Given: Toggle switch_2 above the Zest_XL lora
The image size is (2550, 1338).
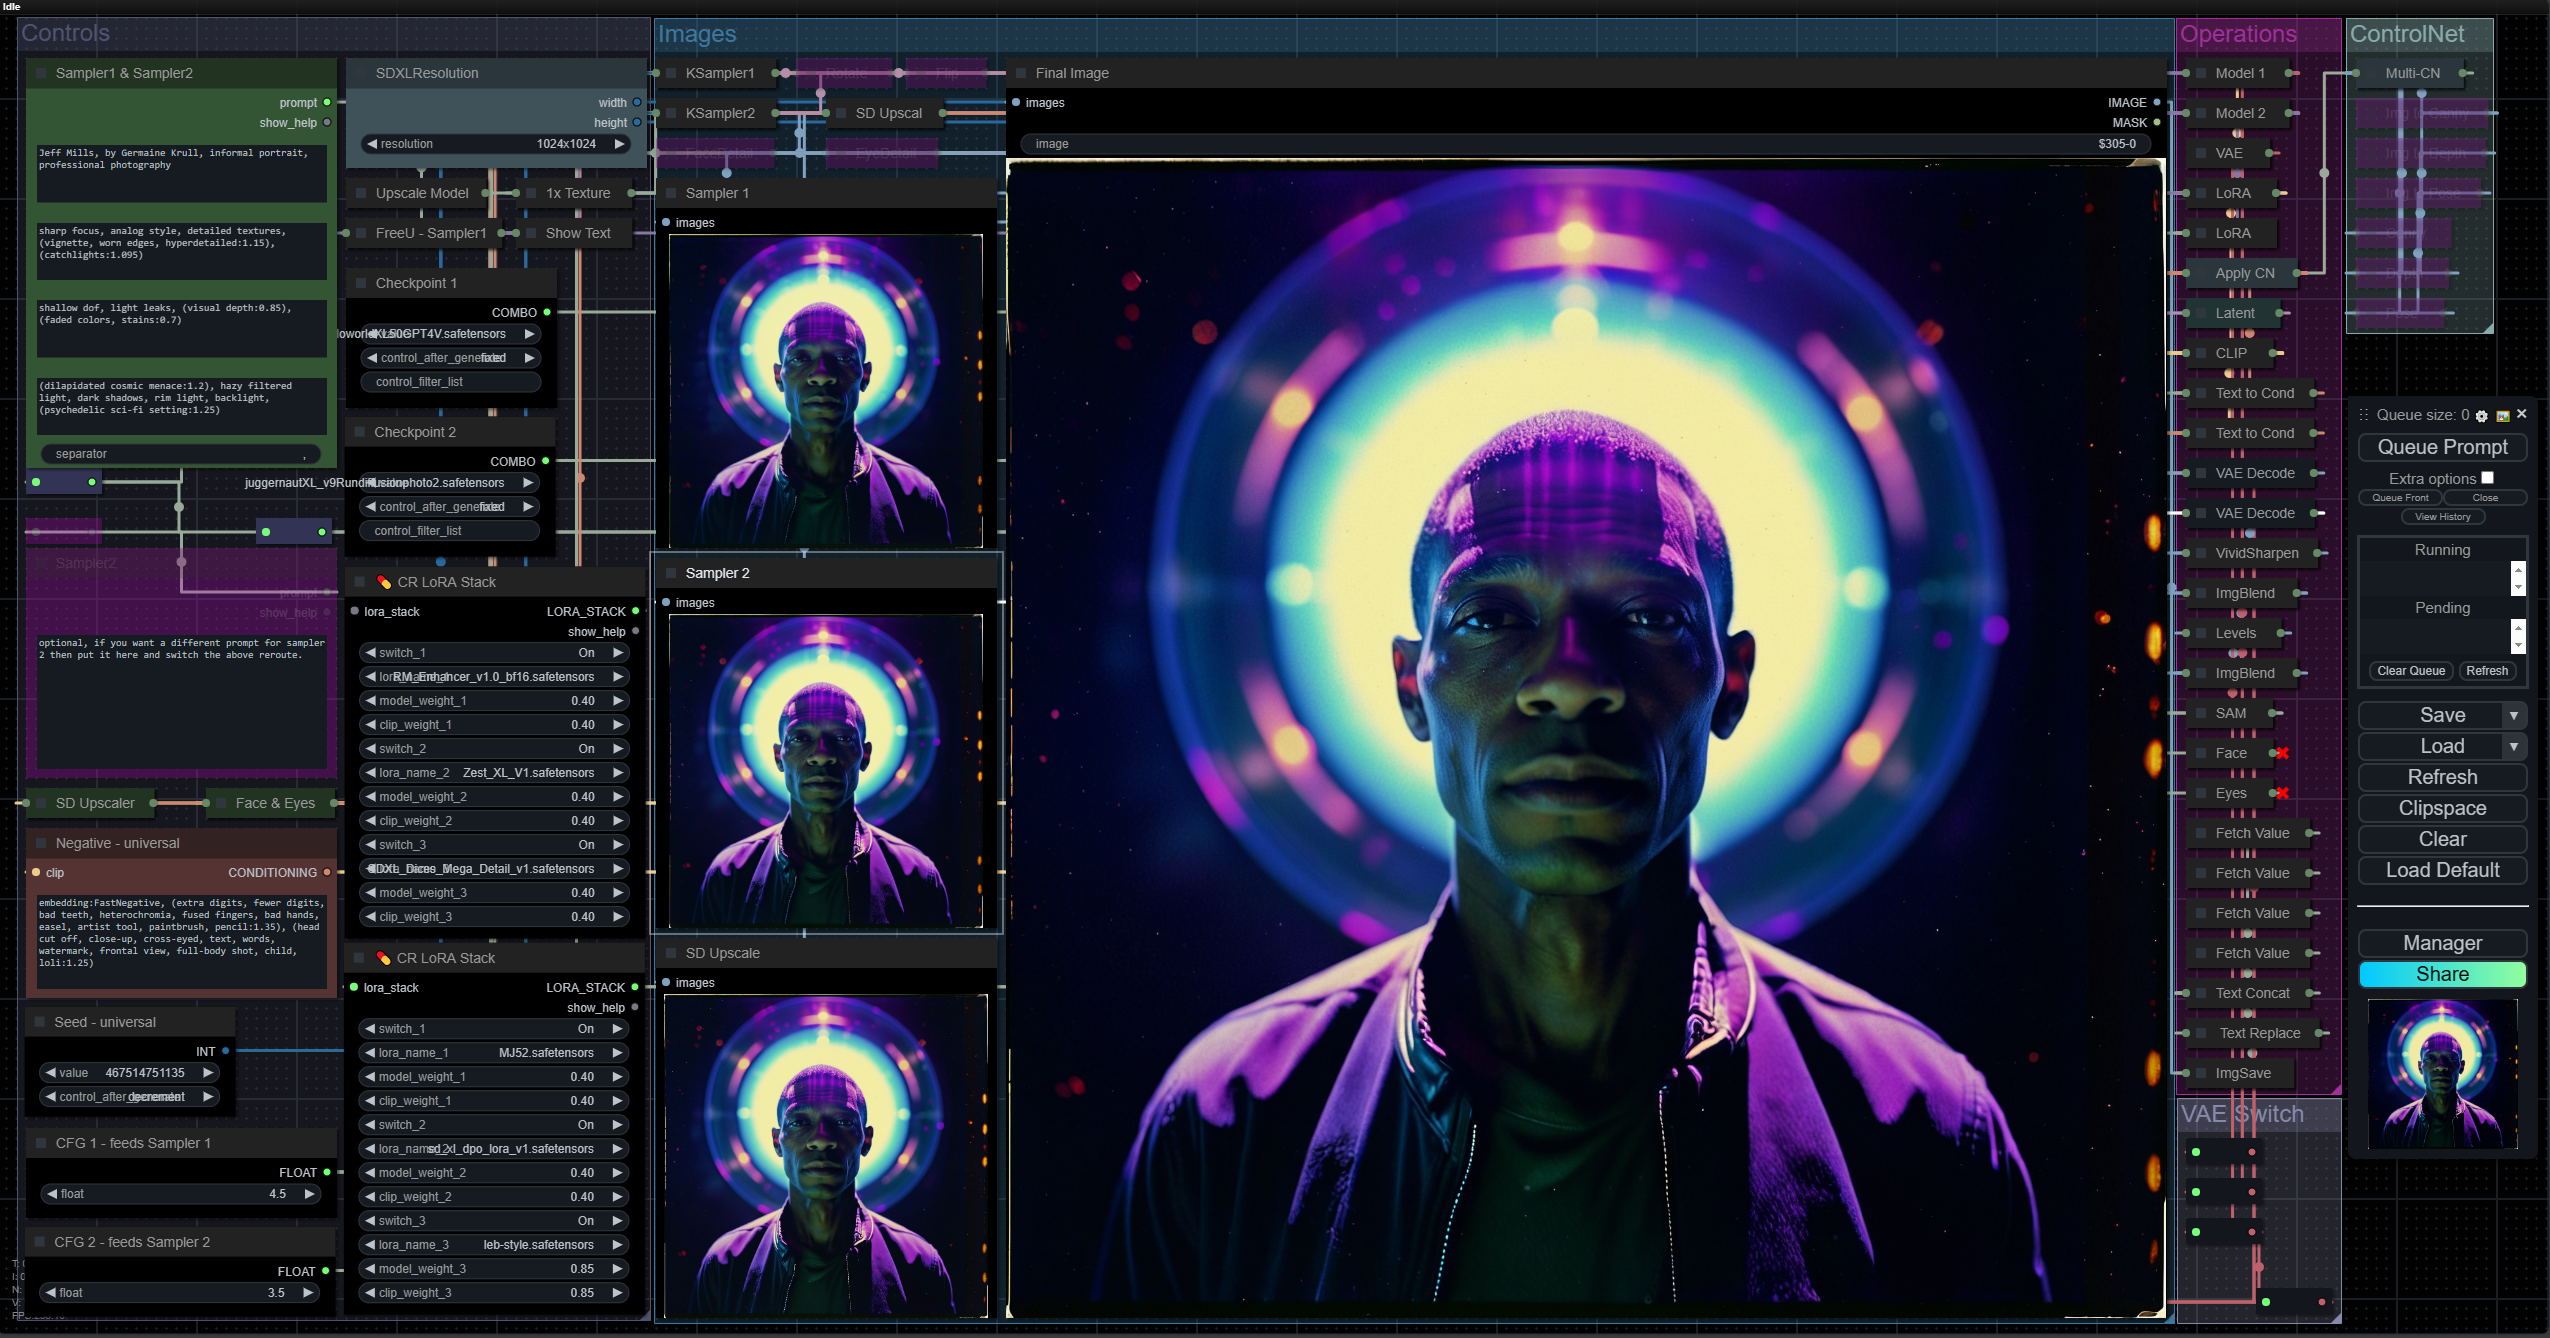Looking at the screenshot, I should click(x=495, y=749).
